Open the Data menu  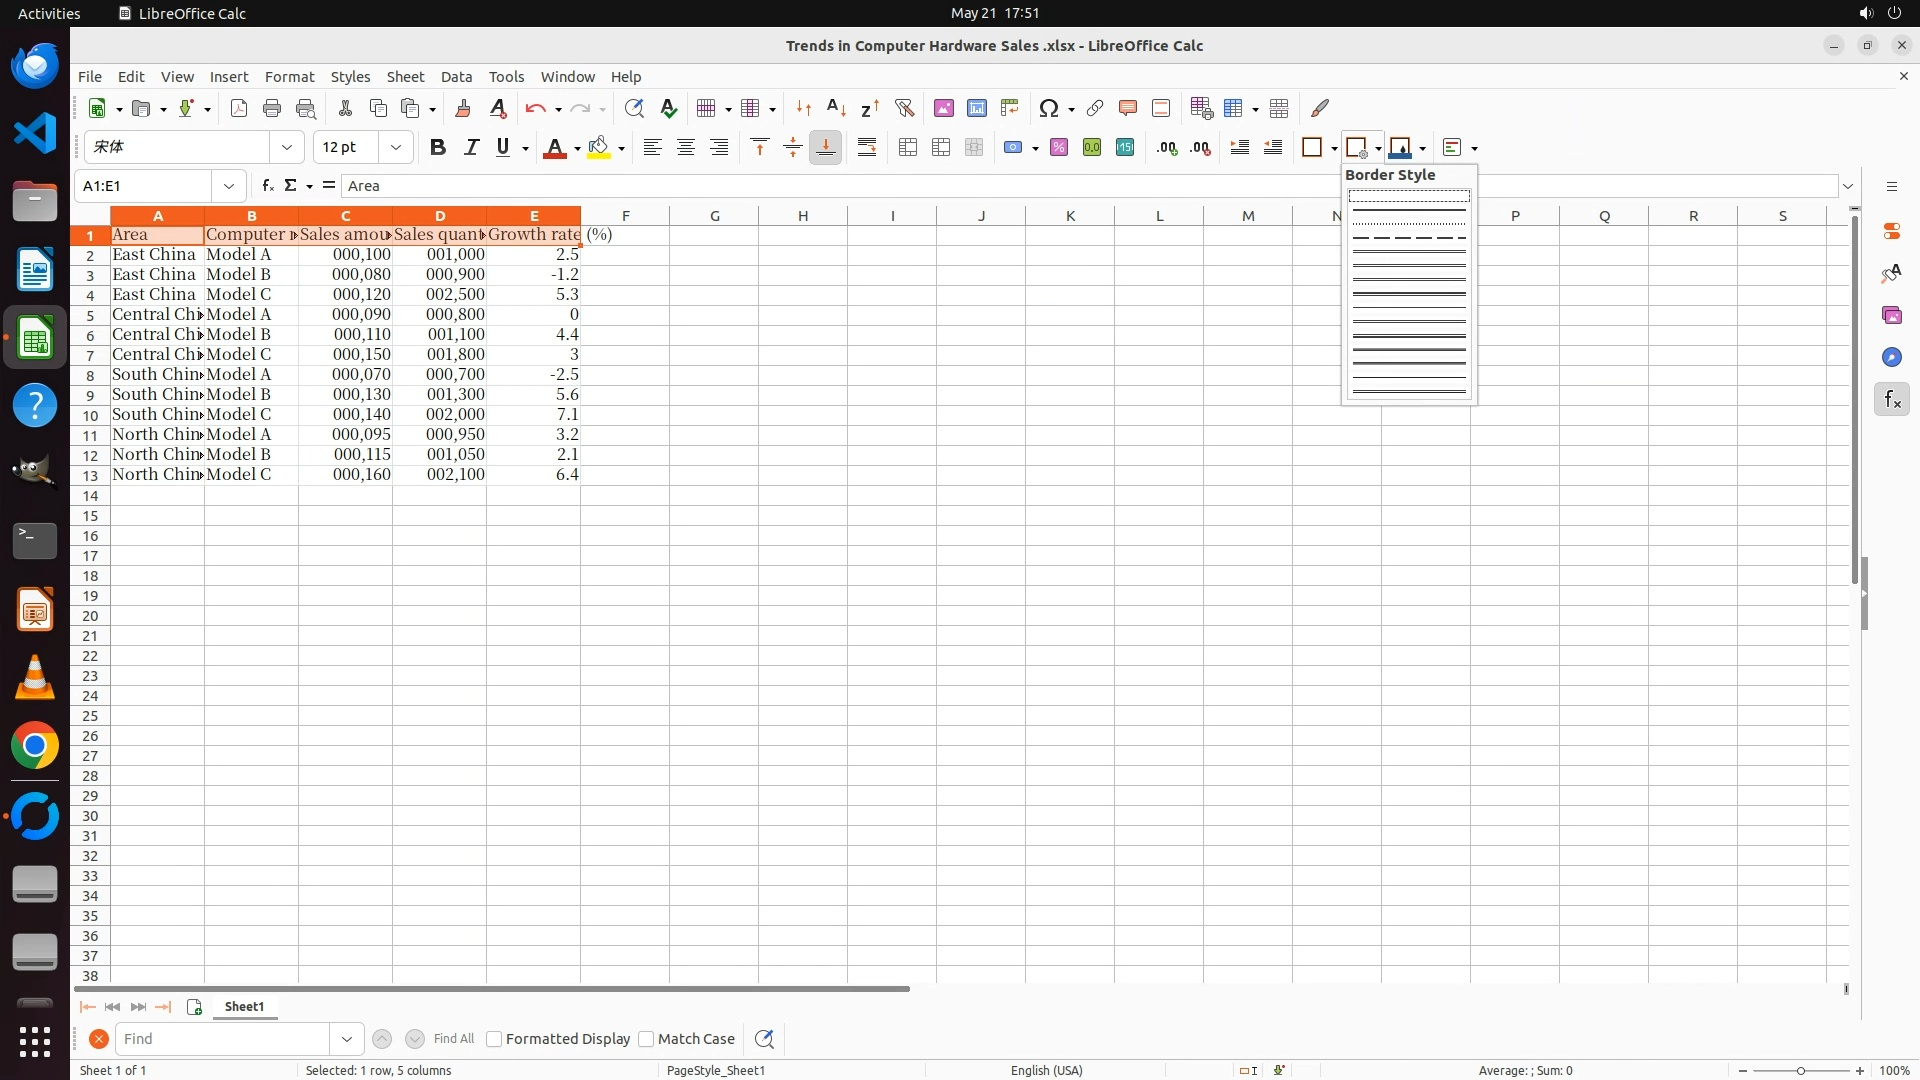click(456, 77)
